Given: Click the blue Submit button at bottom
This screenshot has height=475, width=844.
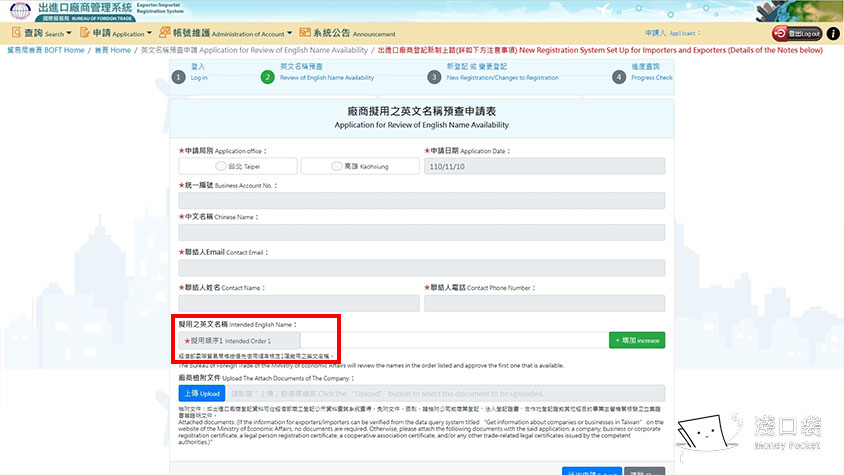Looking at the screenshot, I should tap(592, 471).
